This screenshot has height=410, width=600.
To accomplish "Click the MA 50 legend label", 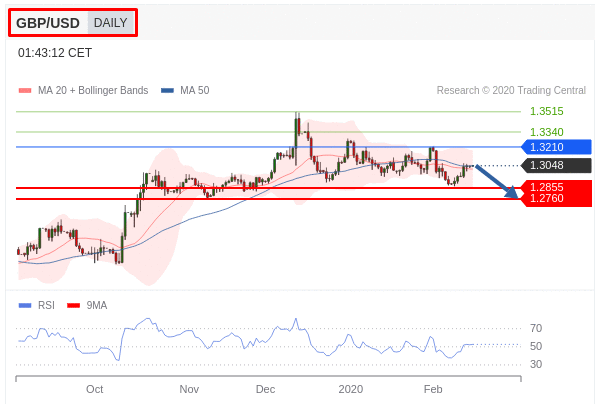I will coord(195,90).
